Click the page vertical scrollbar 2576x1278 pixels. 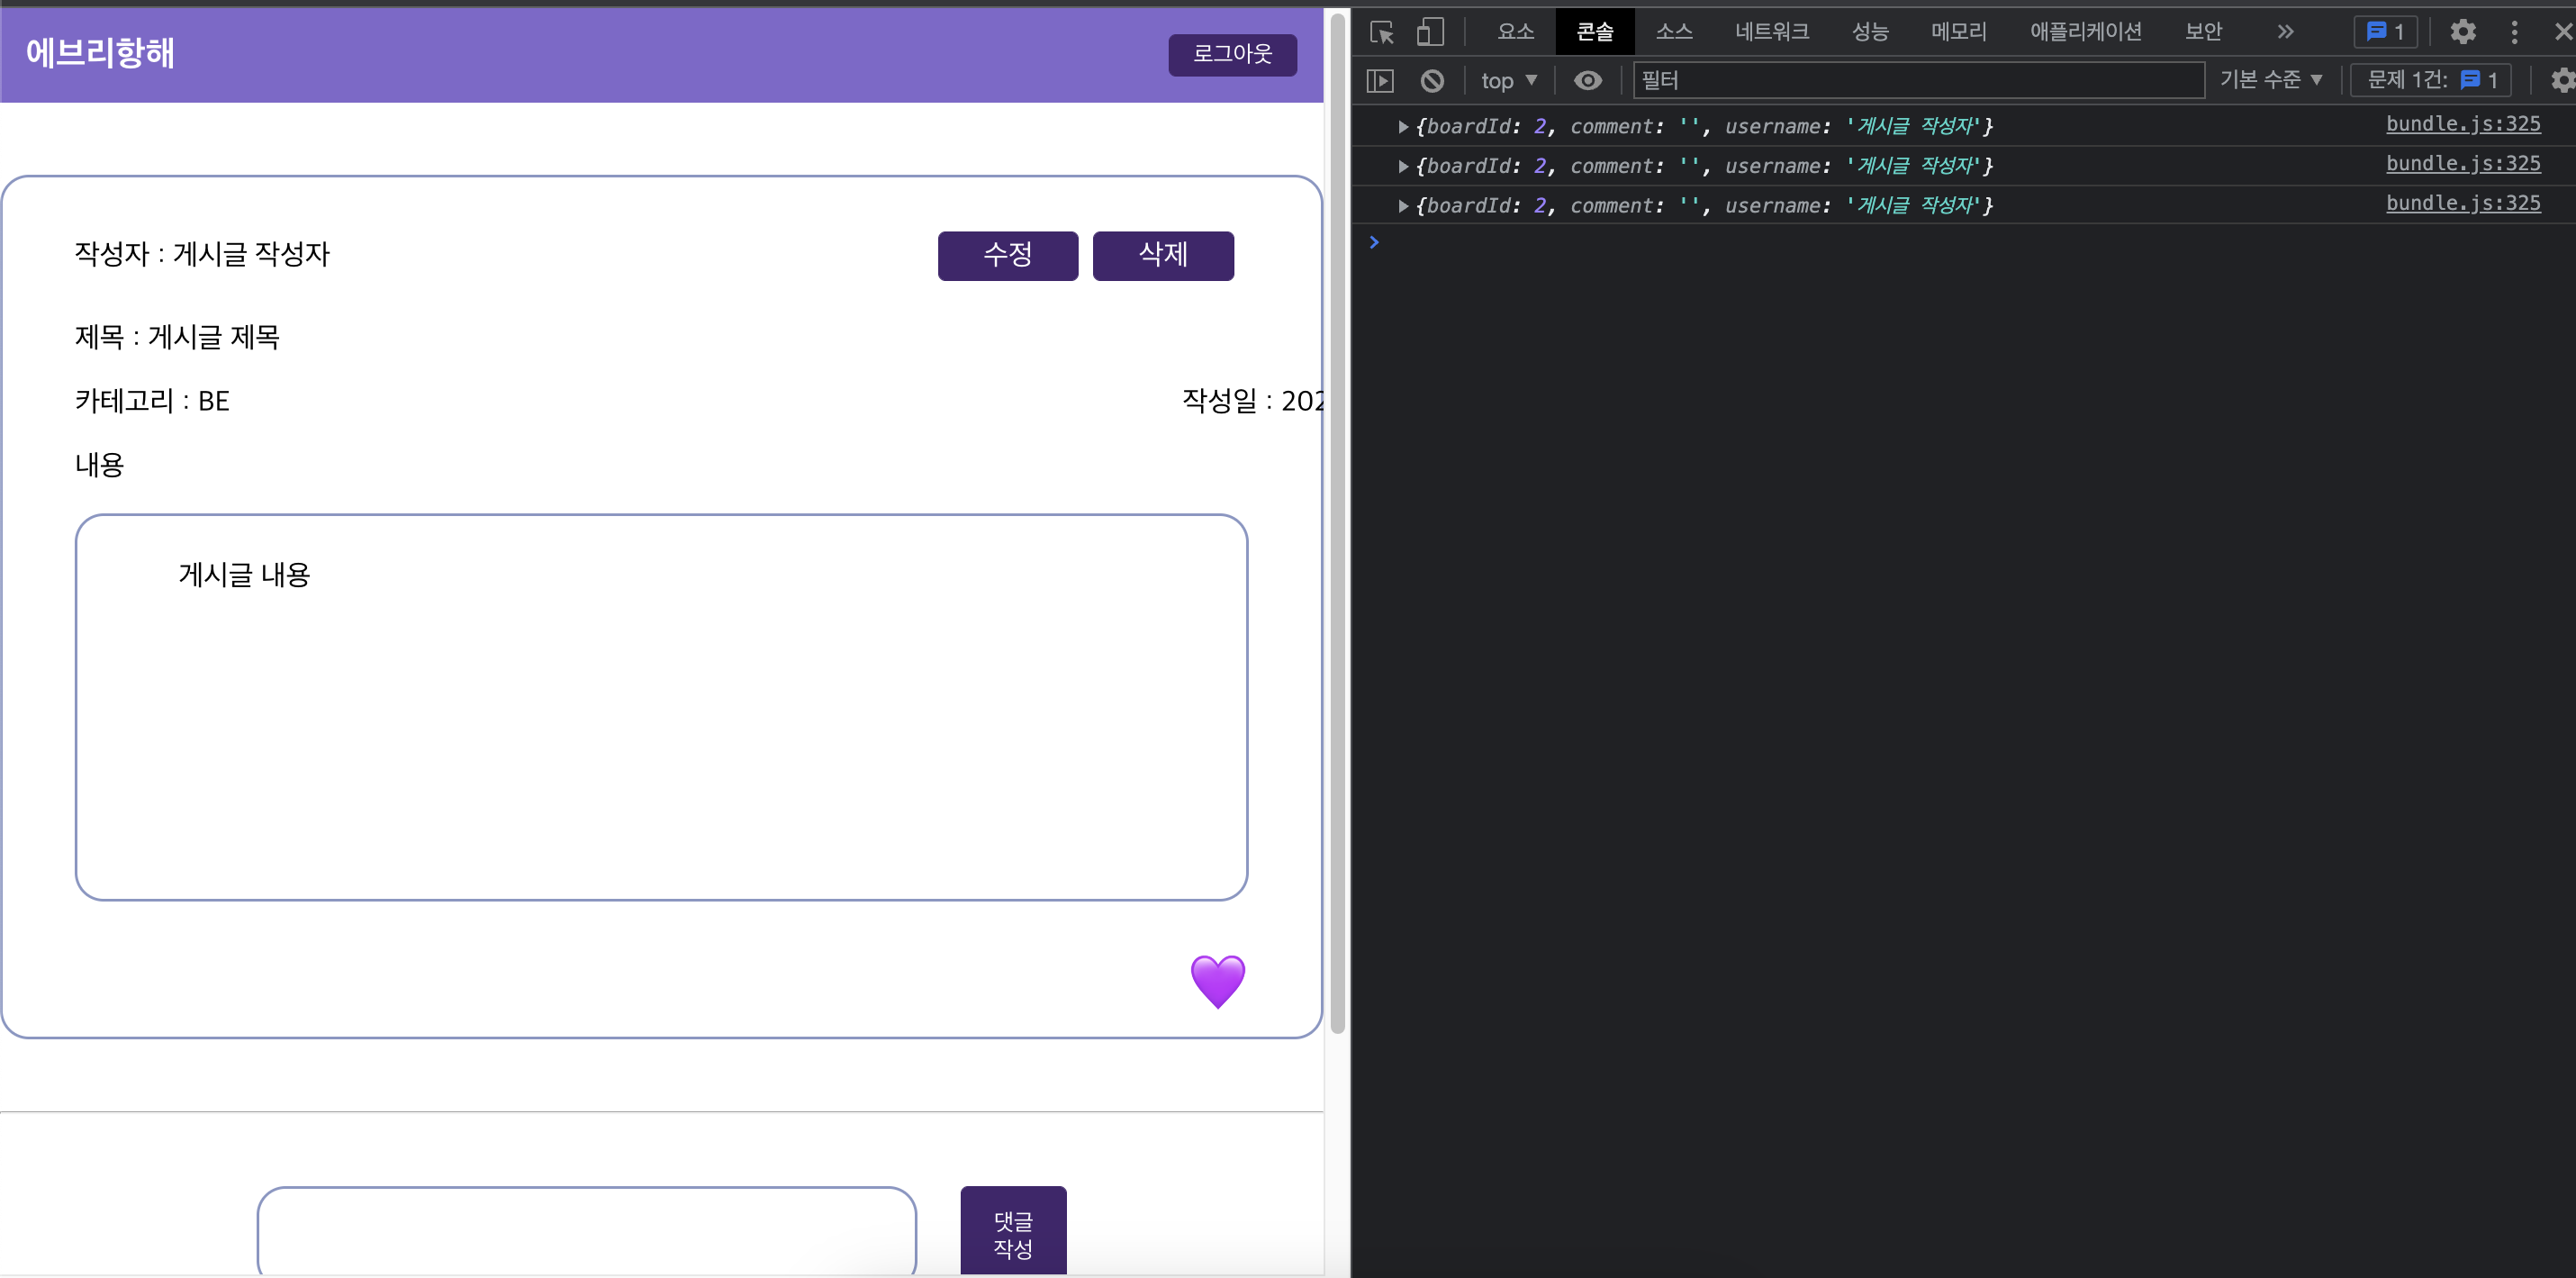pos(1337,520)
